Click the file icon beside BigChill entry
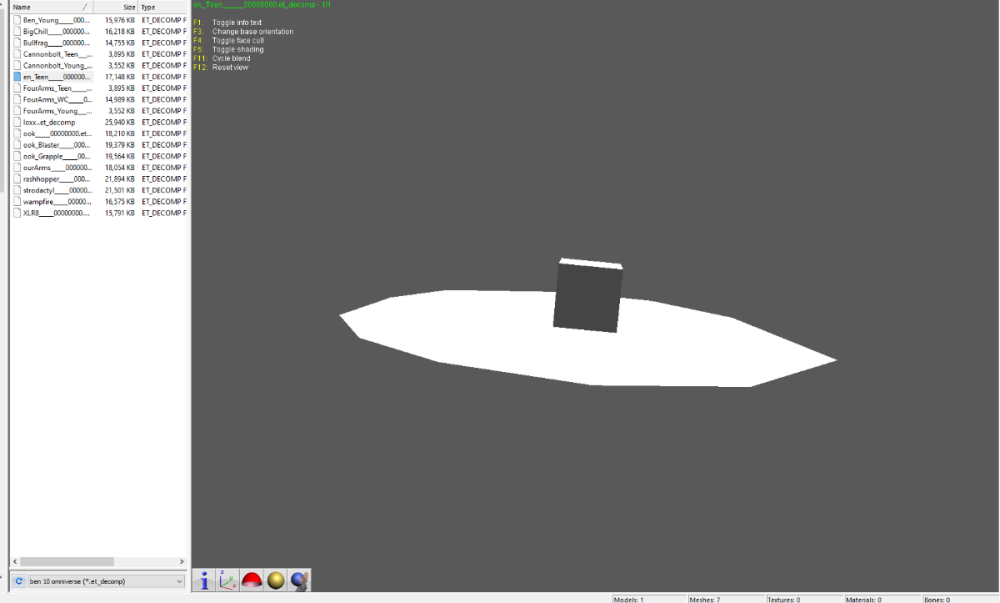 [17, 31]
